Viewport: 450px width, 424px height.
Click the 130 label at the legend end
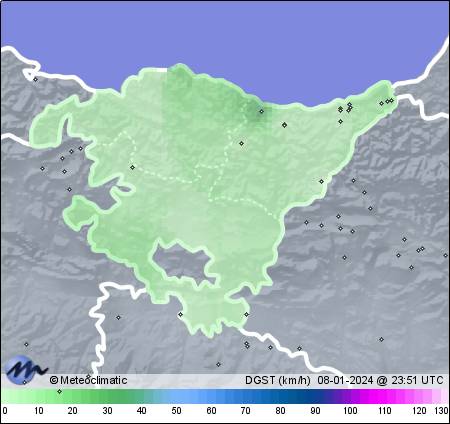click(x=441, y=411)
